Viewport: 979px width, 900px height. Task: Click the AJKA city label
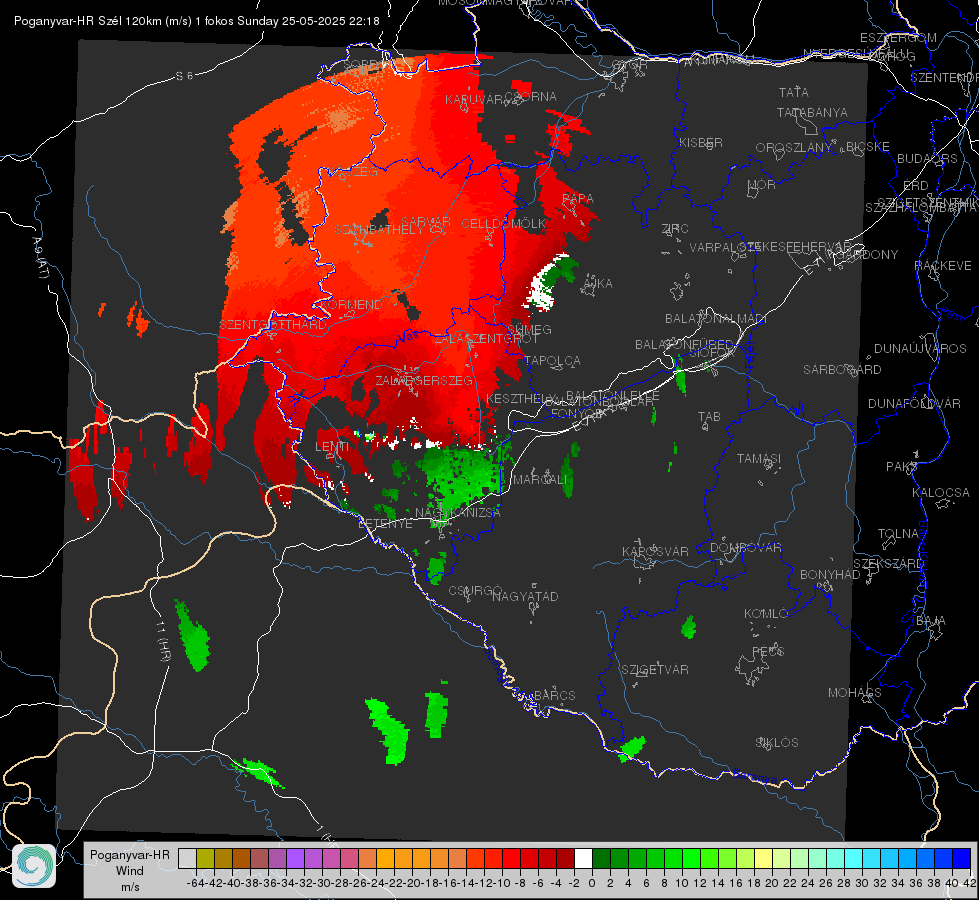tap(598, 284)
